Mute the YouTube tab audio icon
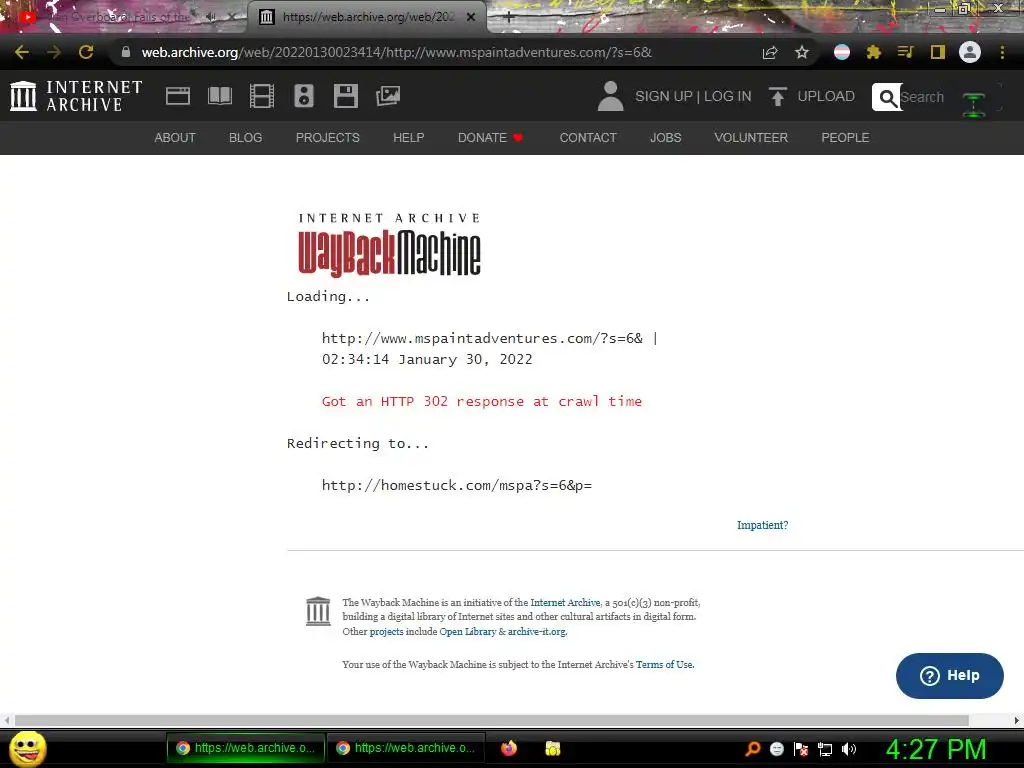Screen dimensions: 1024x768 click(212, 17)
